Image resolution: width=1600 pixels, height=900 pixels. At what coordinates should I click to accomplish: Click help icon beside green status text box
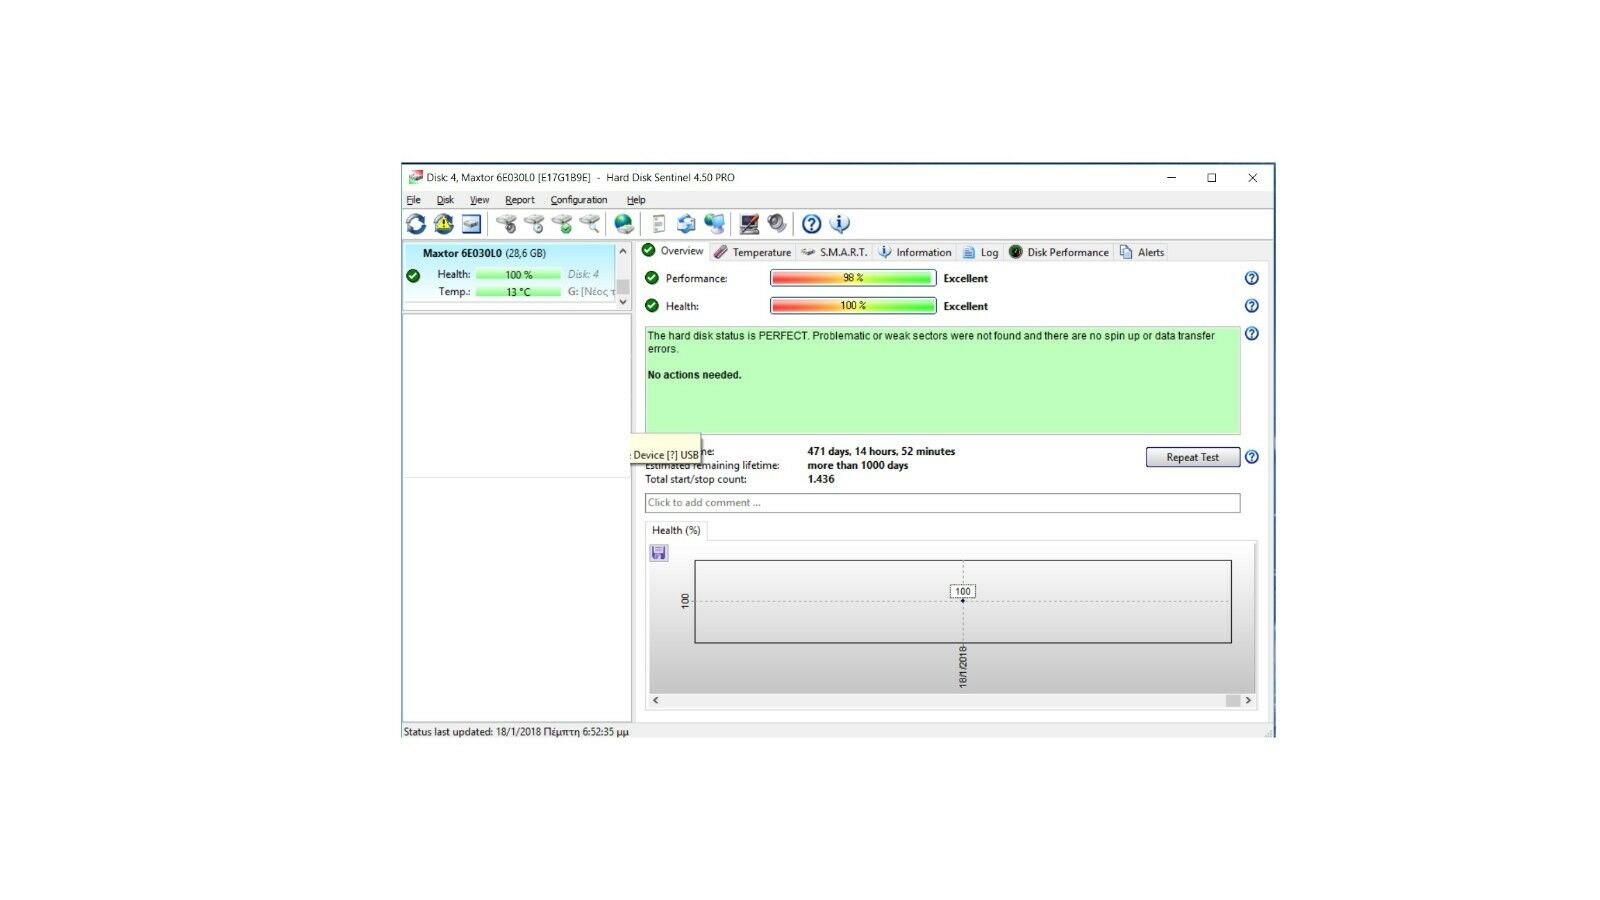coord(1251,334)
